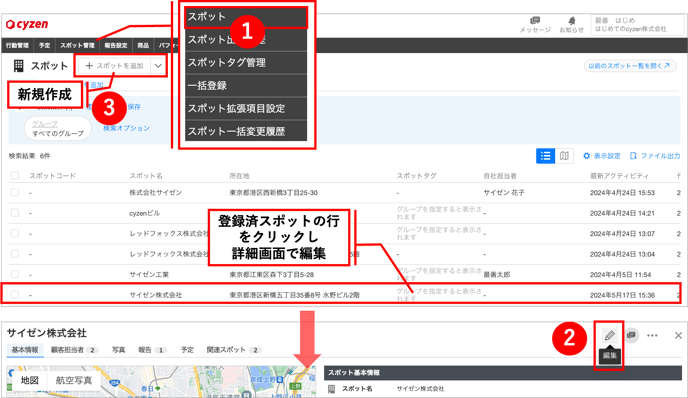Open the three-dot more options menu
The image size is (688, 398).
pyautogui.click(x=652, y=336)
